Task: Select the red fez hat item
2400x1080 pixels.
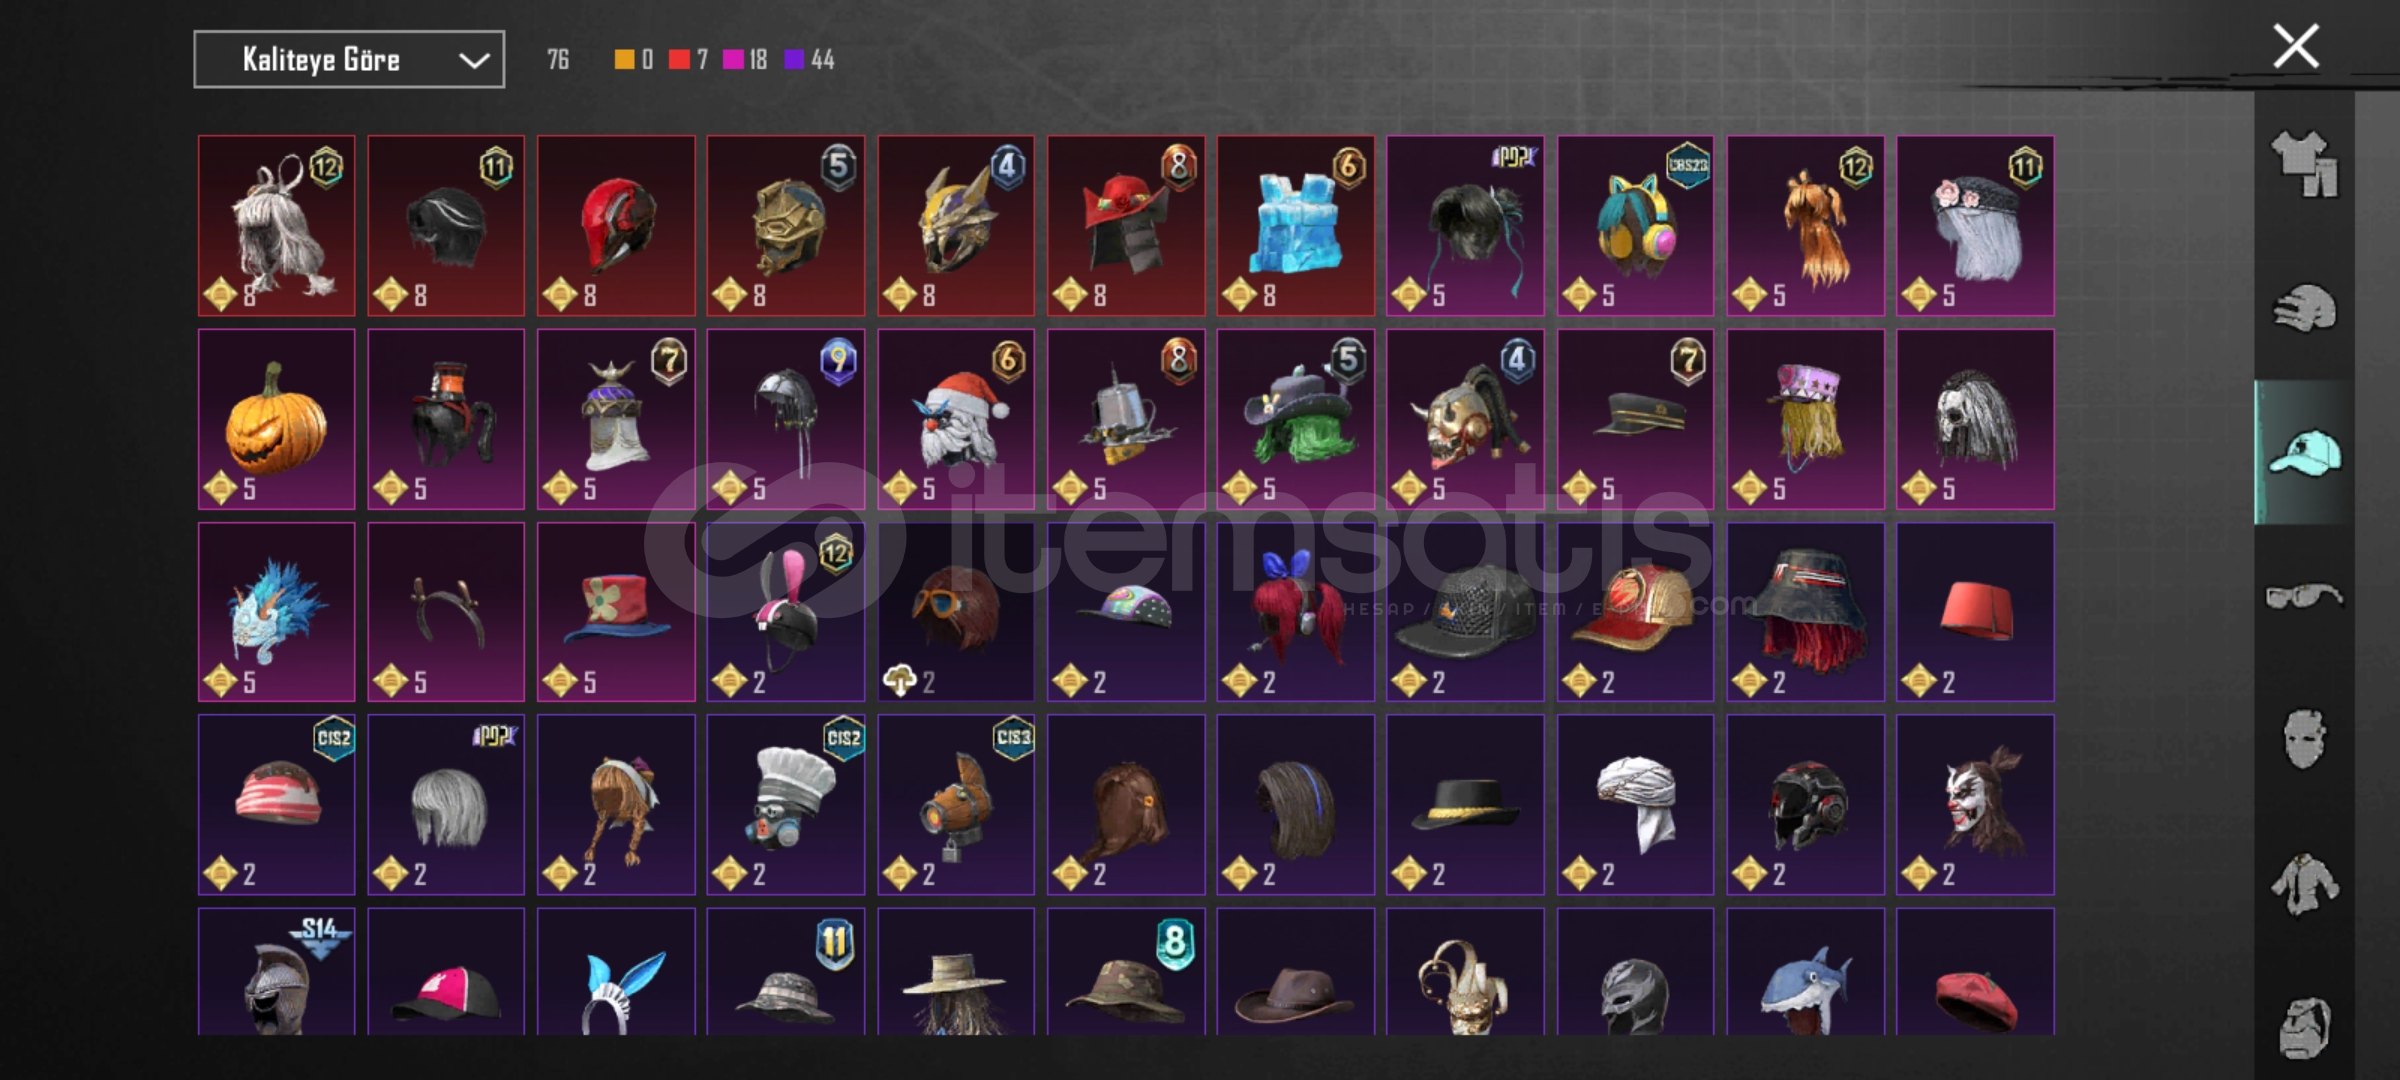Action: pyautogui.click(x=1976, y=612)
